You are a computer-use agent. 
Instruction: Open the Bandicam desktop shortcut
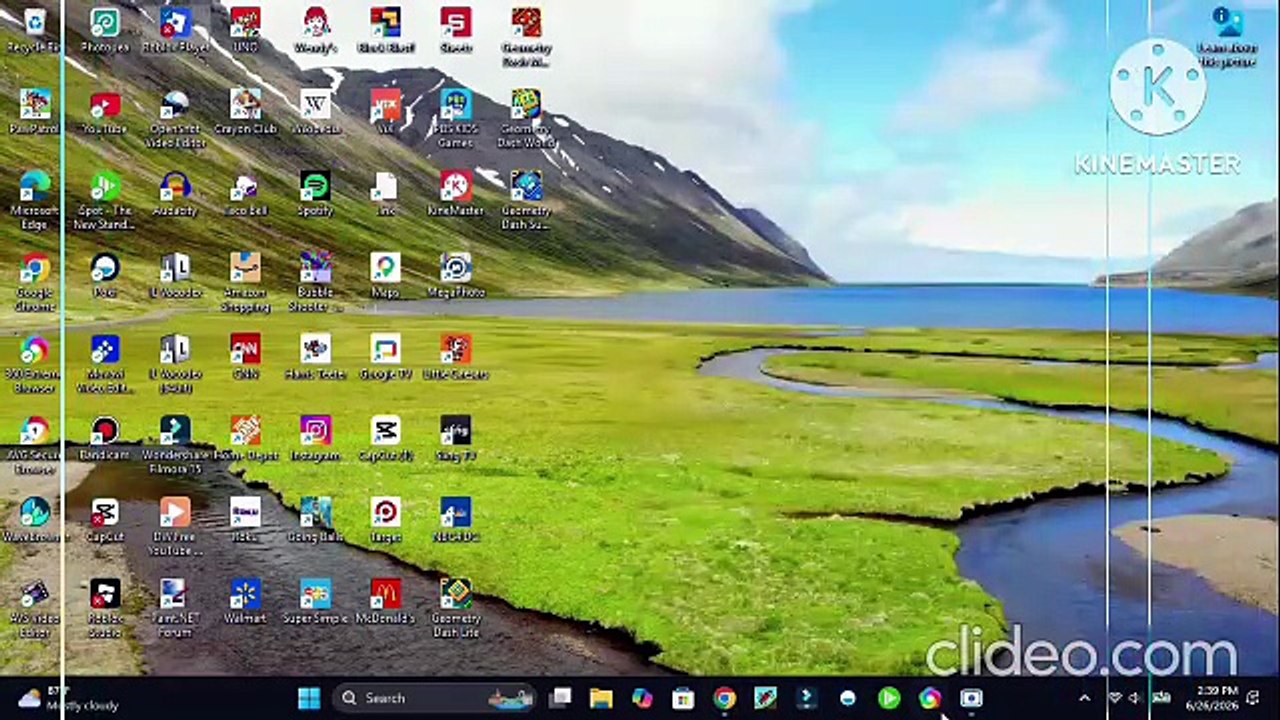tap(104, 437)
